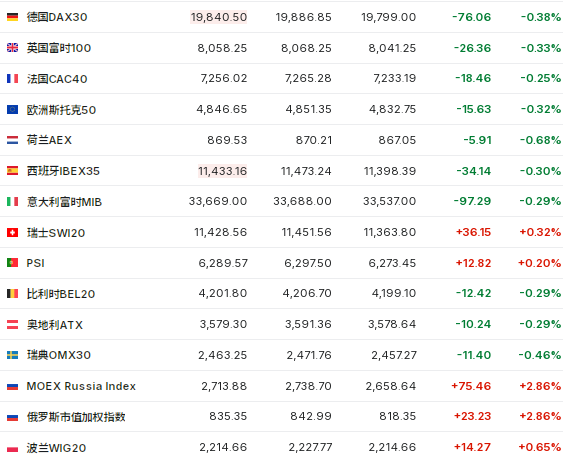
Task: Click the UK flag icon next to 英国富时100
Action: [x=12, y=48]
